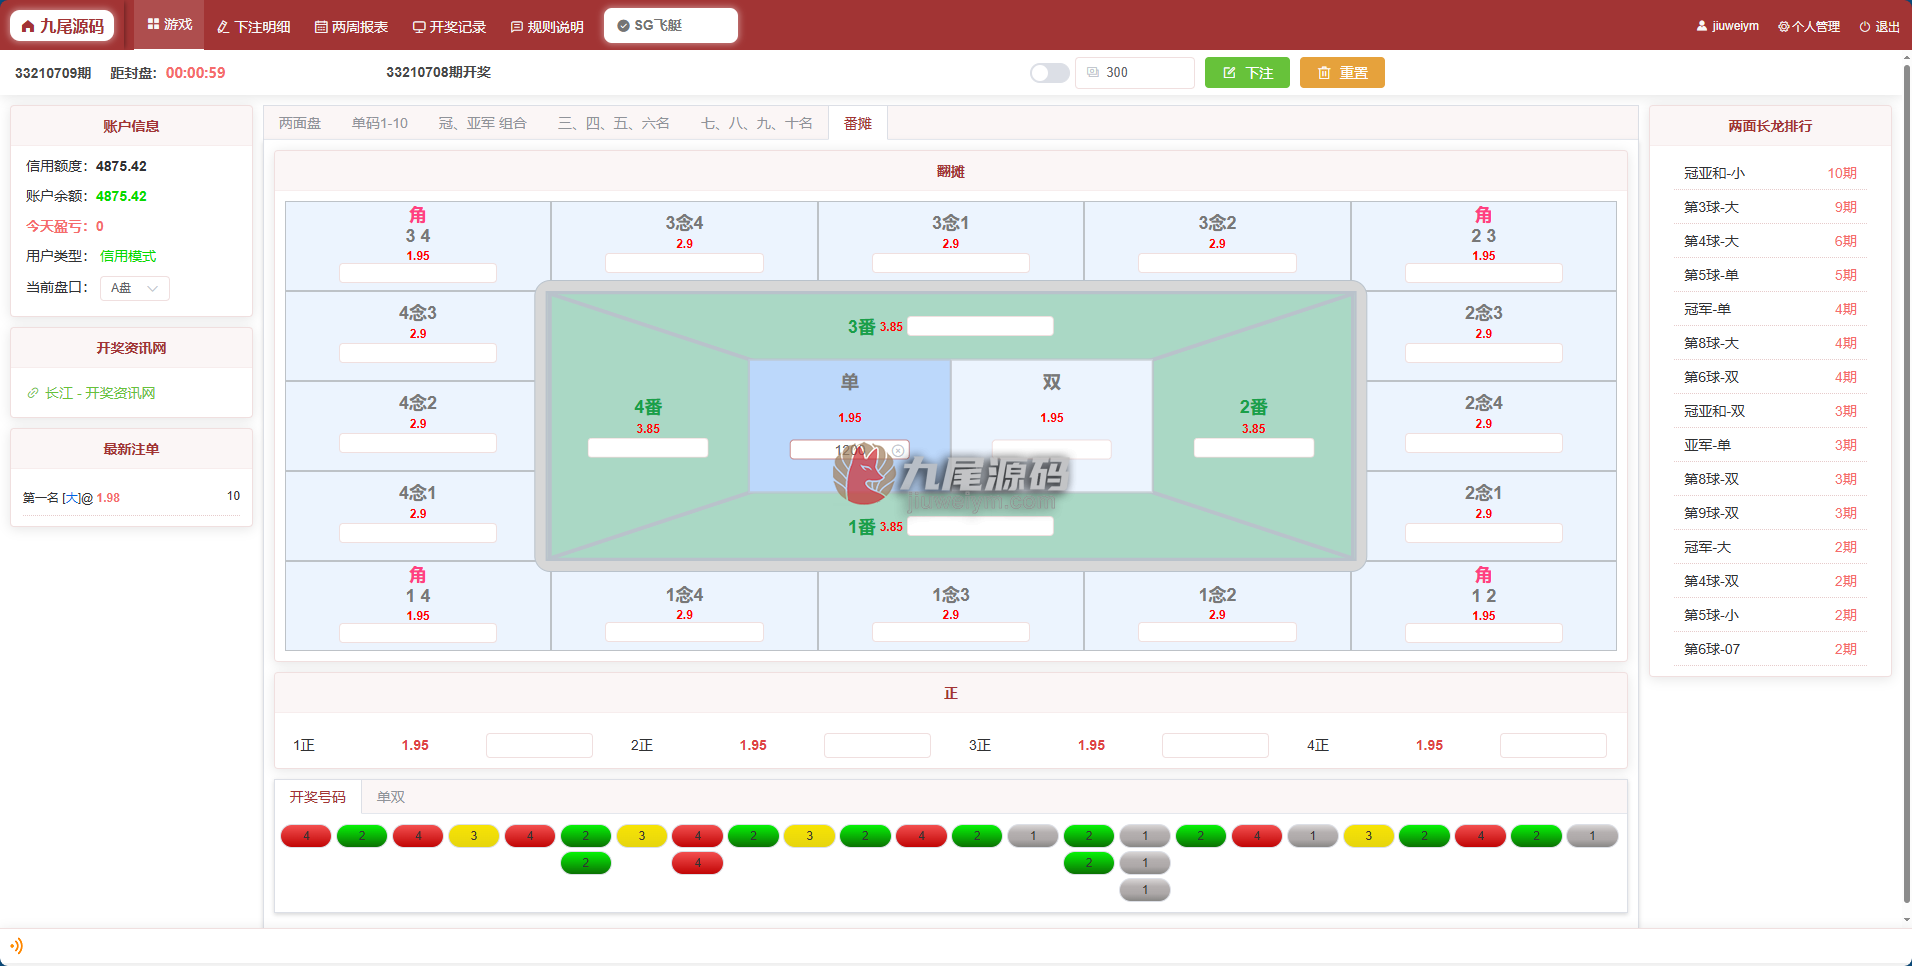
Task: Click the home icon in 九尾源码 logo
Action: [x=28, y=26]
